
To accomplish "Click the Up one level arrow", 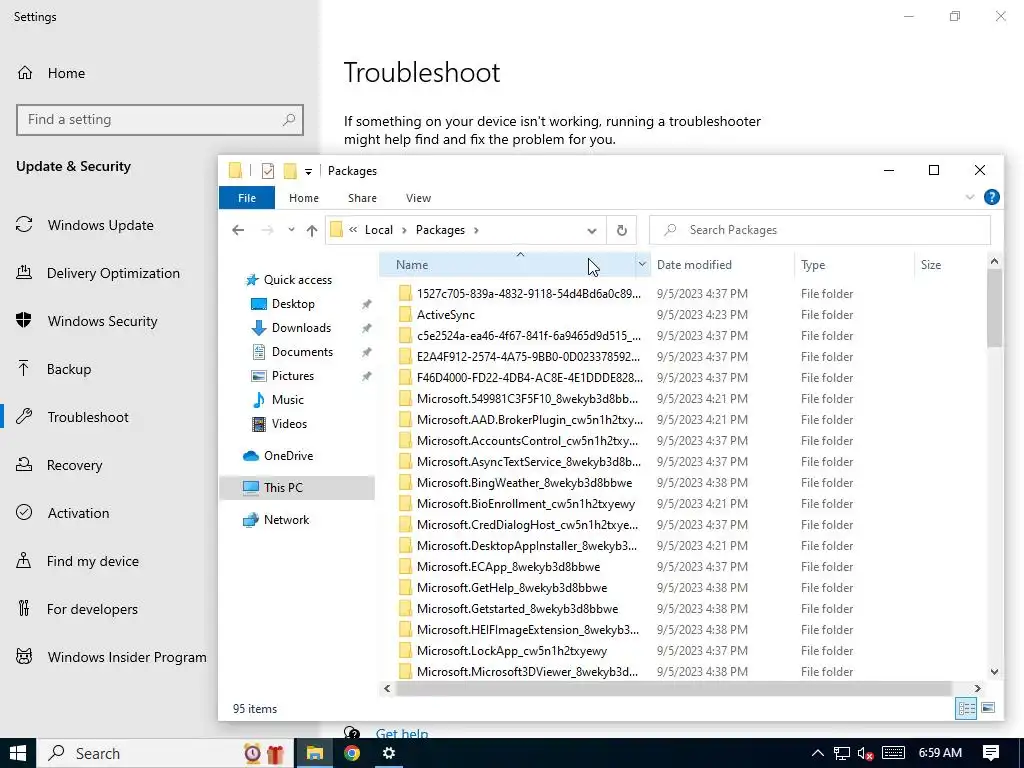I will pos(312,230).
